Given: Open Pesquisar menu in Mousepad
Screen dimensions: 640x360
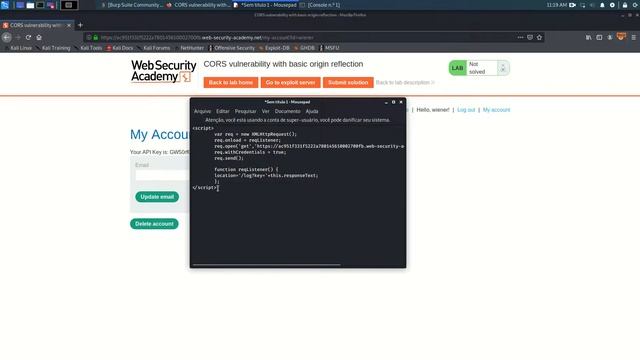Looking at the screenshot, I should [x=245, y=111].
